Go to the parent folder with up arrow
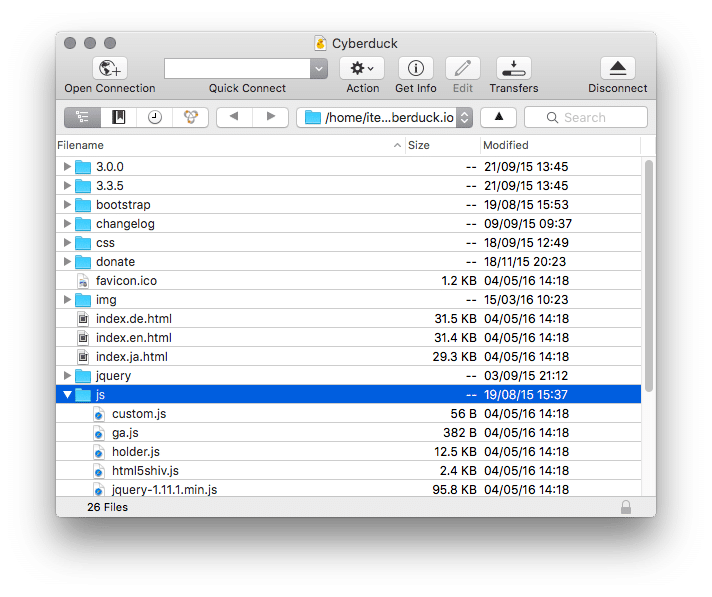The height and width of the screenshot is (597, 712). pyautogui.click(x=498, y=117)
